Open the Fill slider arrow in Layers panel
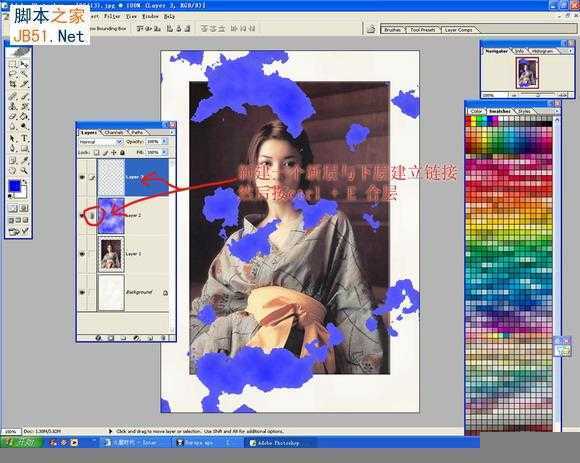 click(164, 152)
